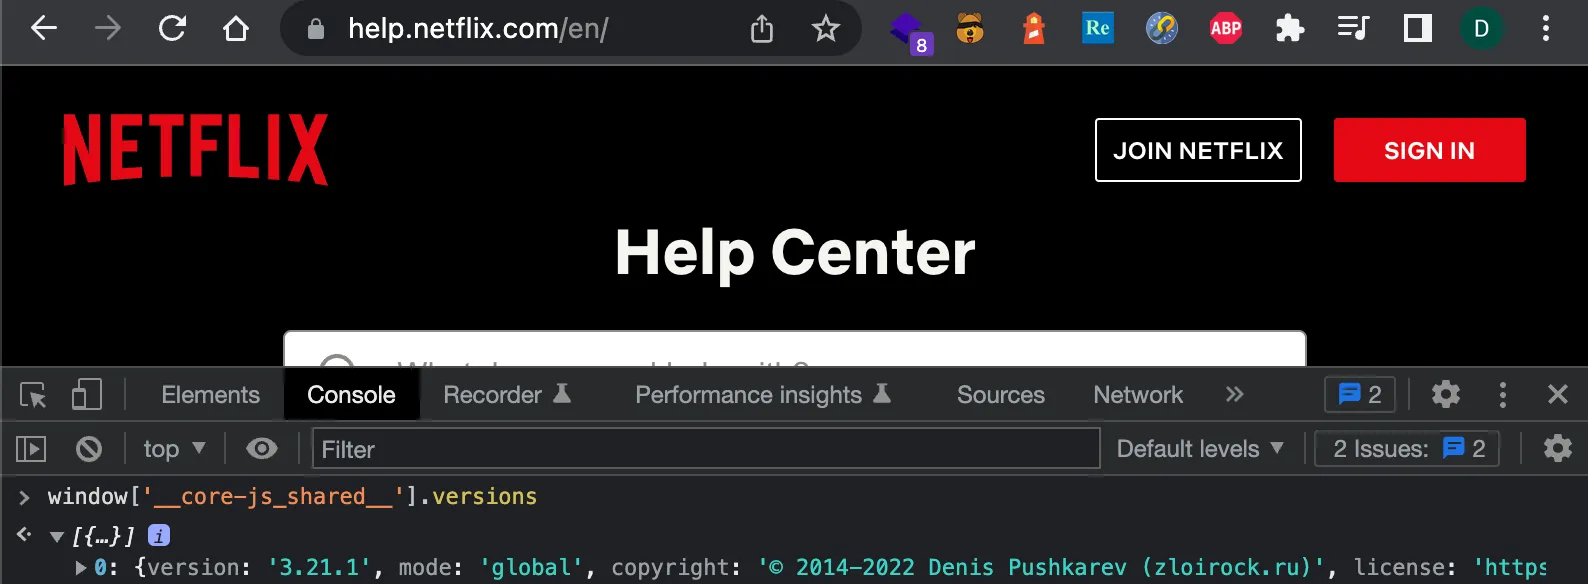The image size is (1588, 584).
Task: Open the ABP Adblock Plus extension
Action: tap(1226, 28)
